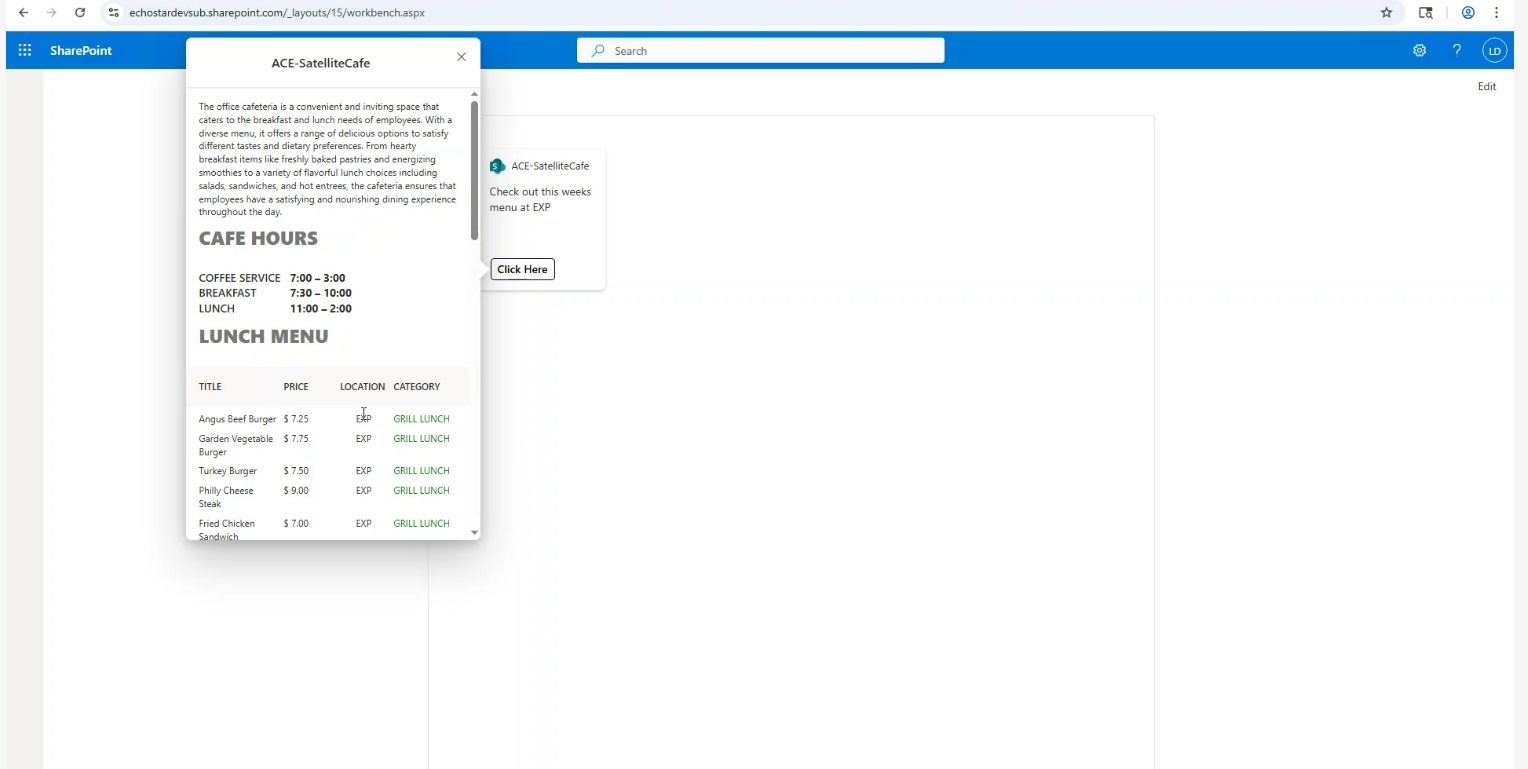The image size is (1528, 769).
Task: Open the help question mark icon
Action: [x=1457, y=50]
